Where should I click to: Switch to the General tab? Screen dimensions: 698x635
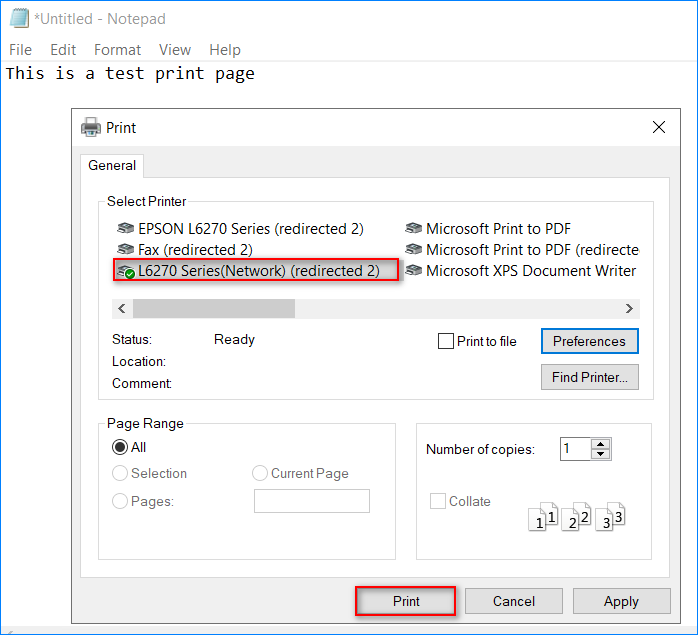click(x=112, y=166)
